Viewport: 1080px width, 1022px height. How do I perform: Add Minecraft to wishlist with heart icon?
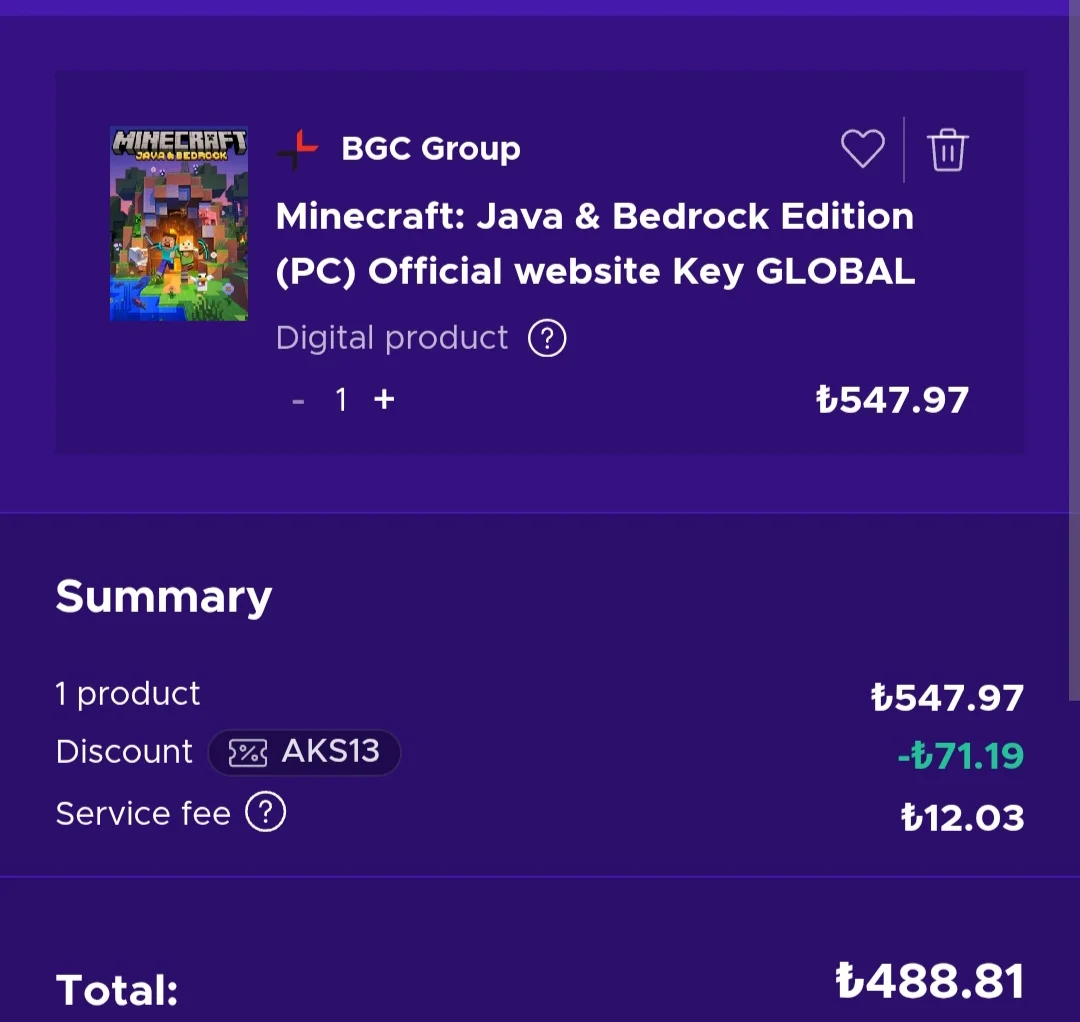tap(862, 150)
